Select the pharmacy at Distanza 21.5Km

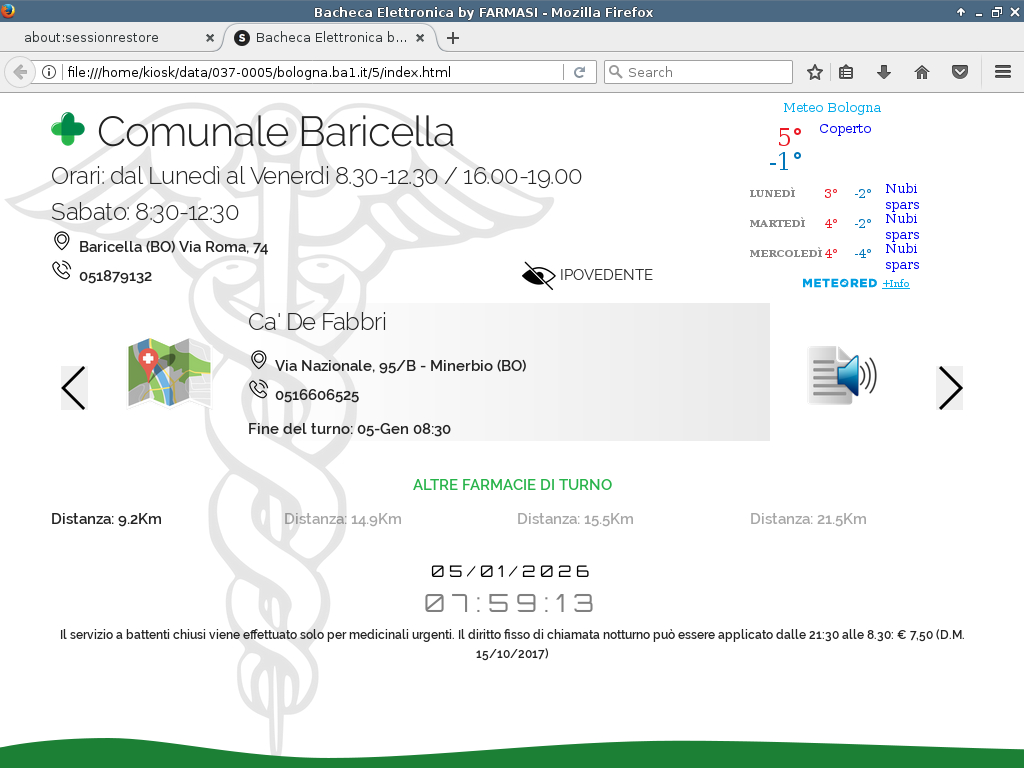(808, 519)
